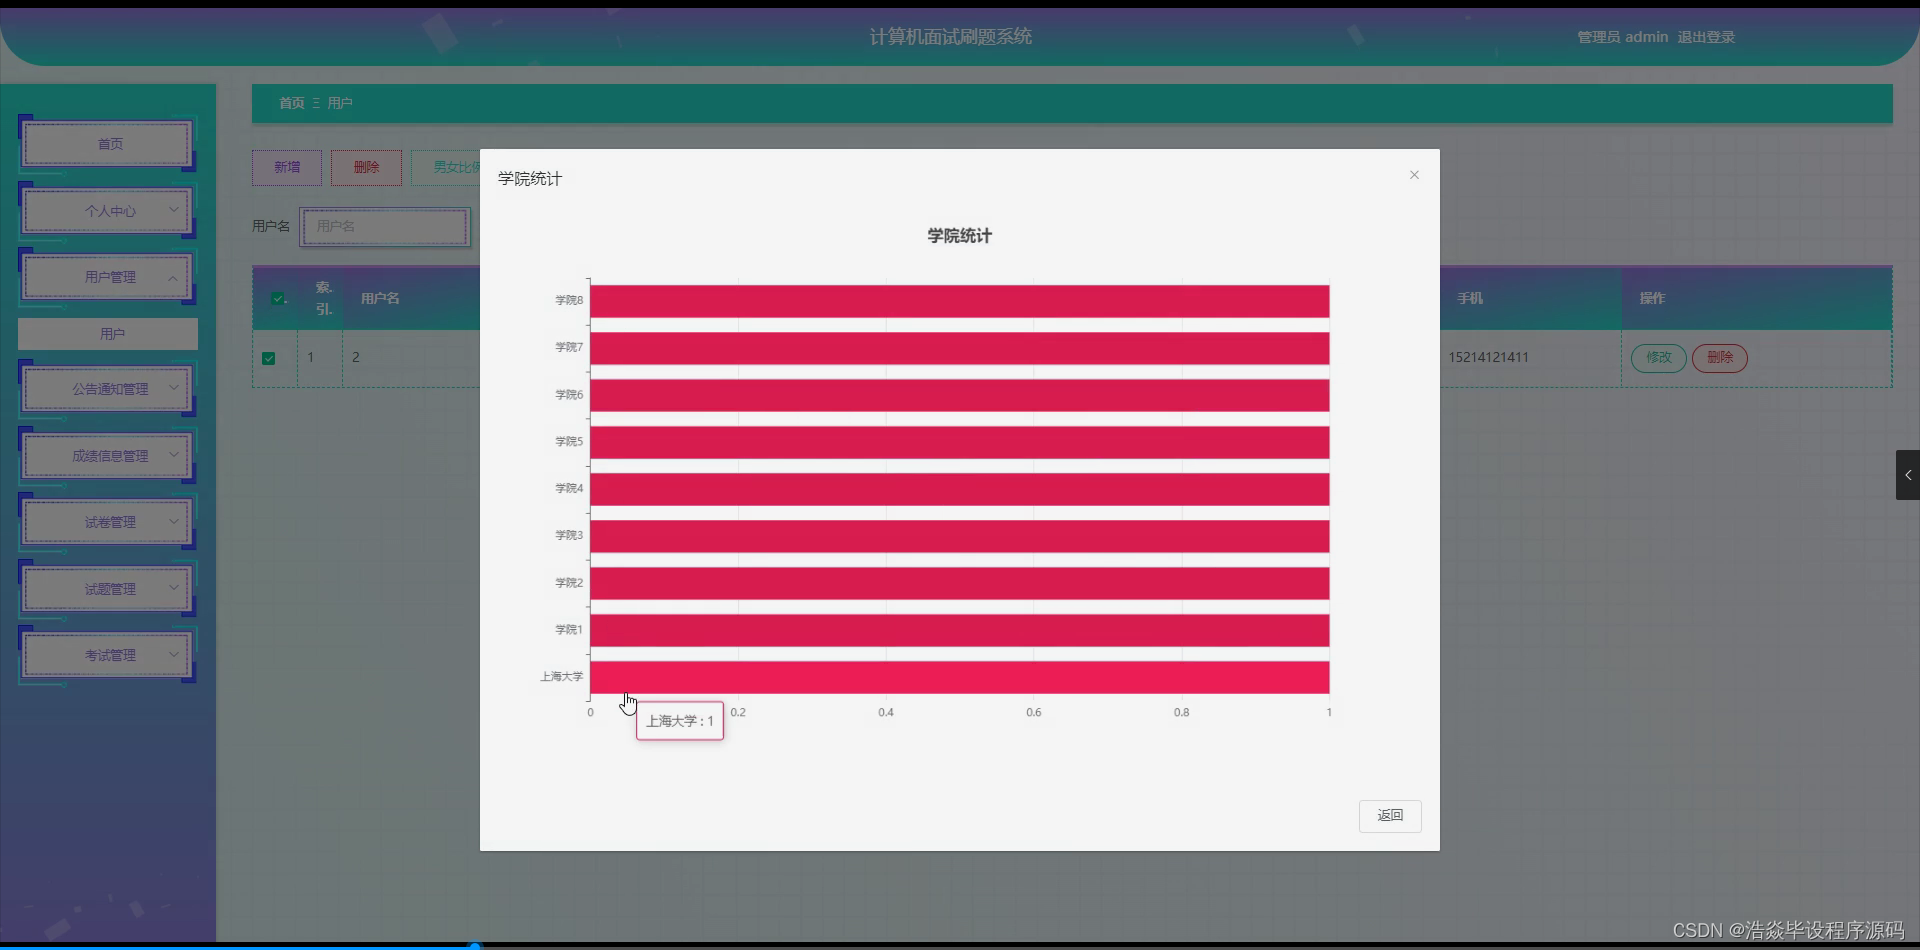Expand the 考试管理 menu
The image size is (1920, 950).
107,654
